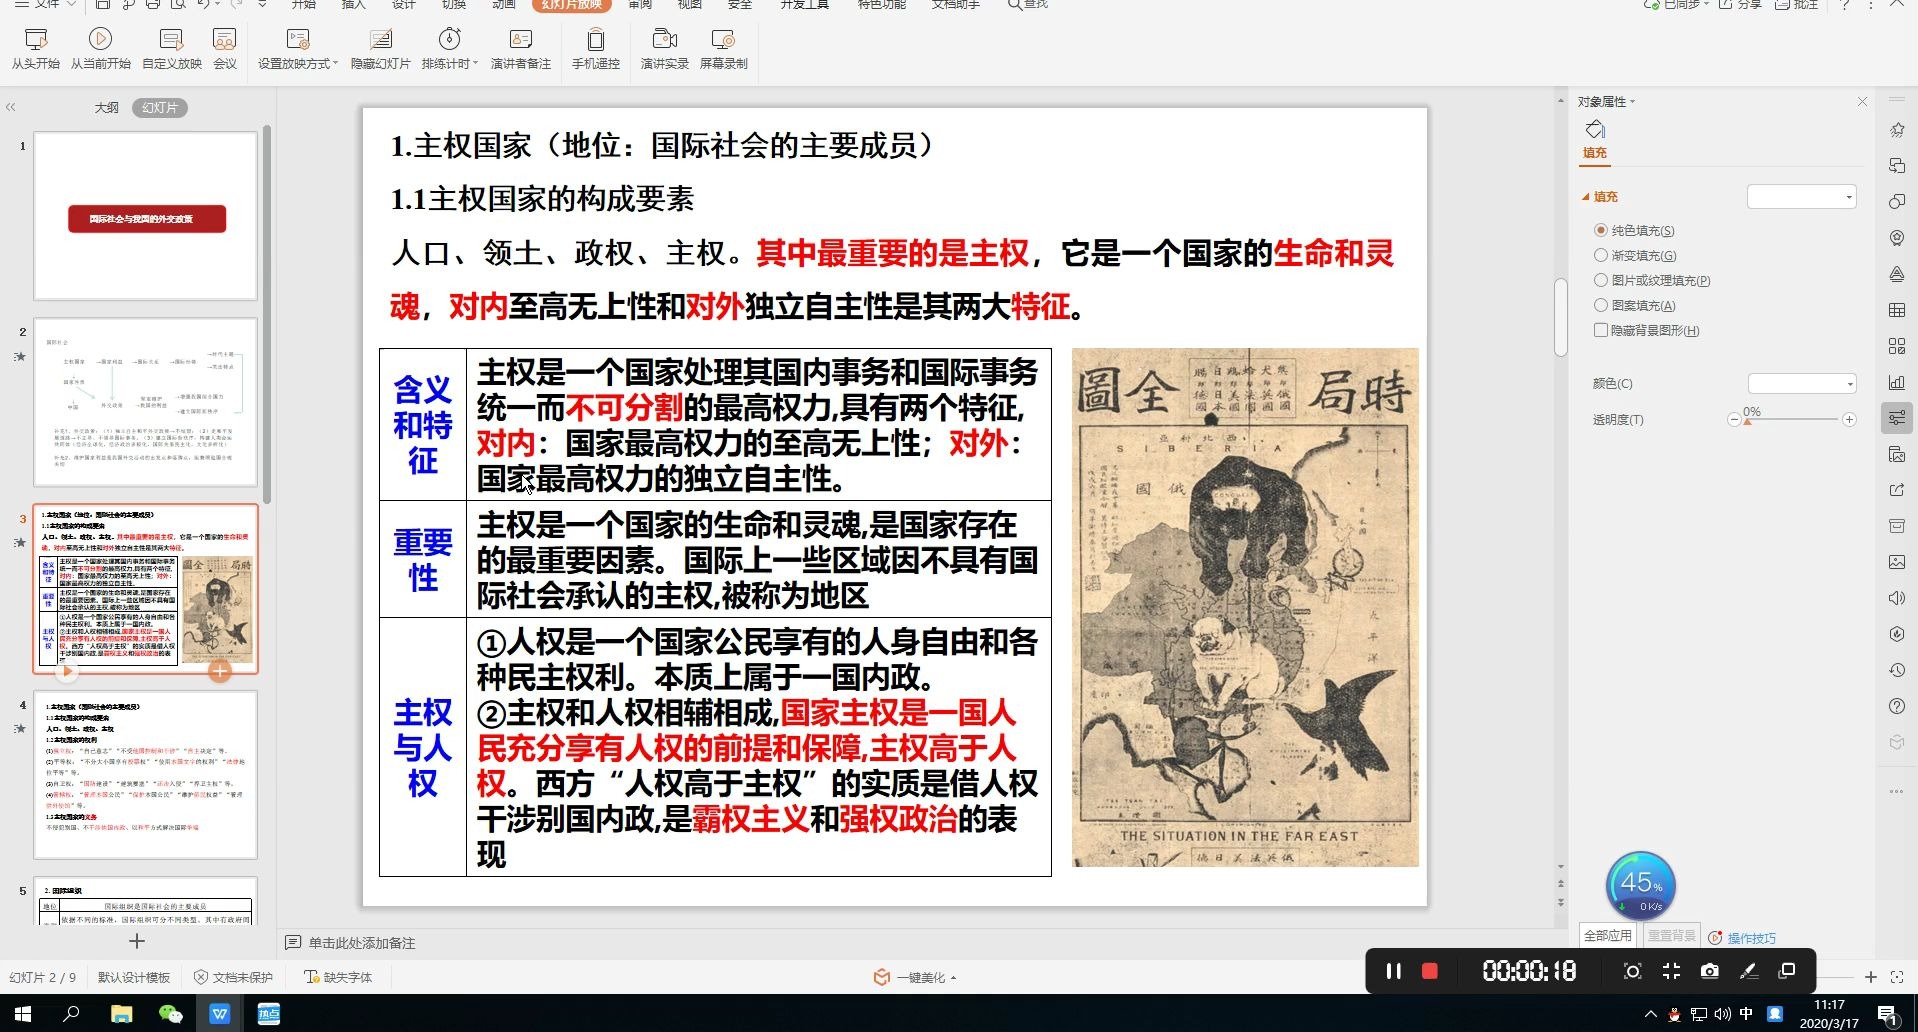1918x1032 pixels.
Task: Click fit-slide-to-window icon in status bar
Action: 1897,977
